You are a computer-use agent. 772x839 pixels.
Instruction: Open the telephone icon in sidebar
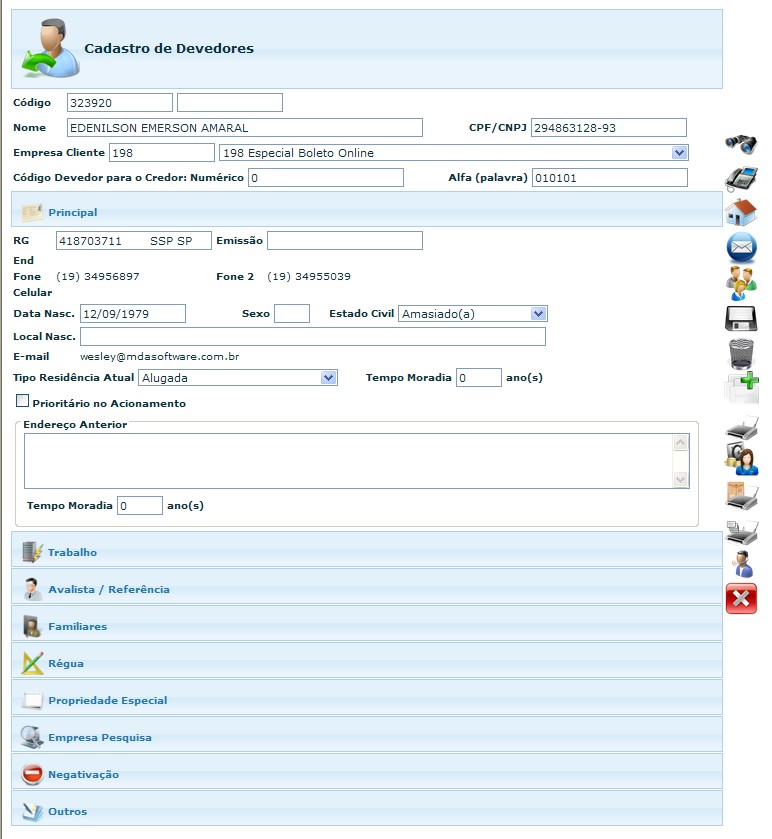[741, 179]
